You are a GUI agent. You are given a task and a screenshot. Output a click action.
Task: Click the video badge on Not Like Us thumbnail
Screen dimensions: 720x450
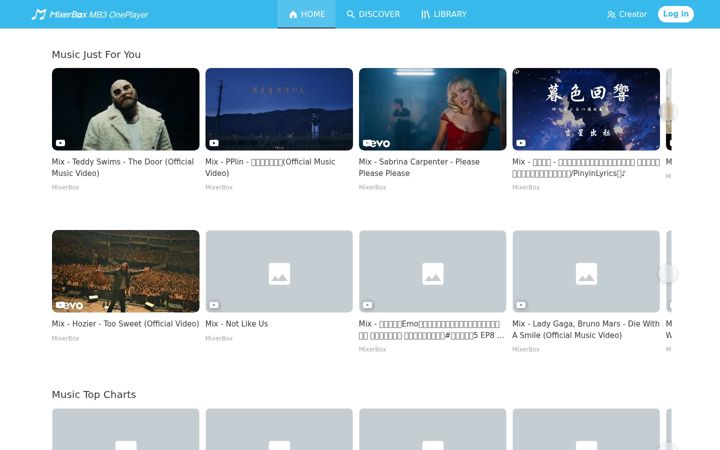tap(214, 305)
